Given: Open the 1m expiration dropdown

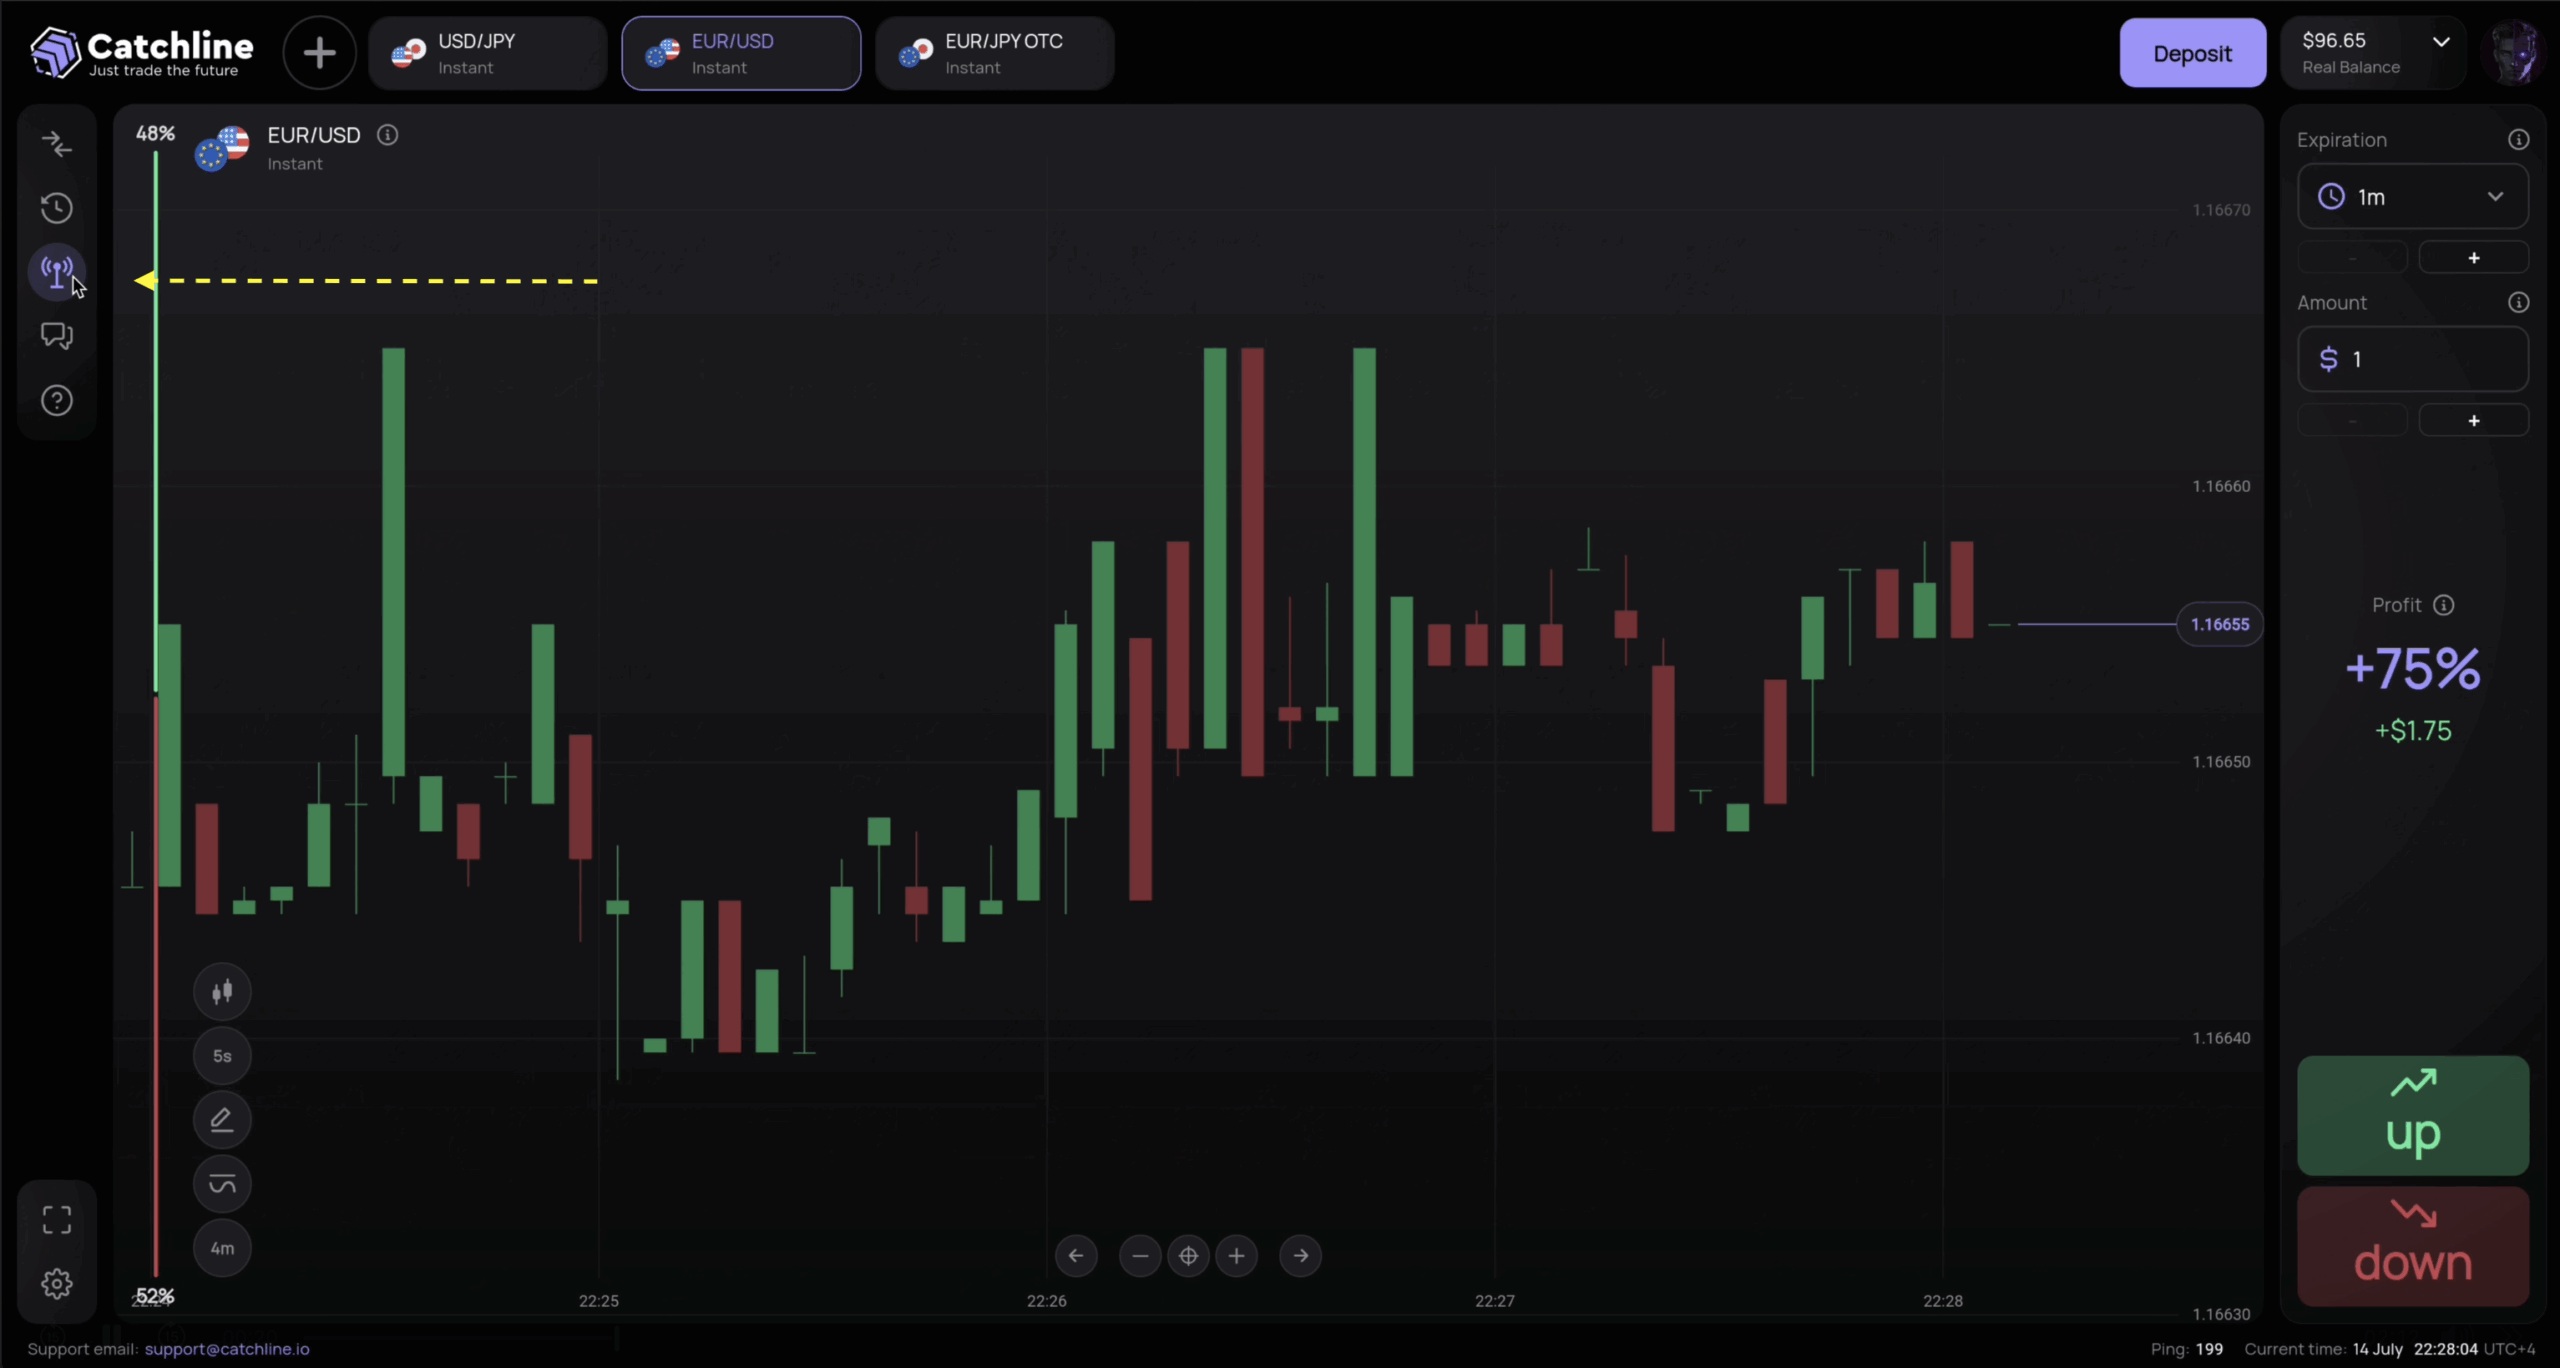Looking at the screenshot, I should tap(2412, 196).
